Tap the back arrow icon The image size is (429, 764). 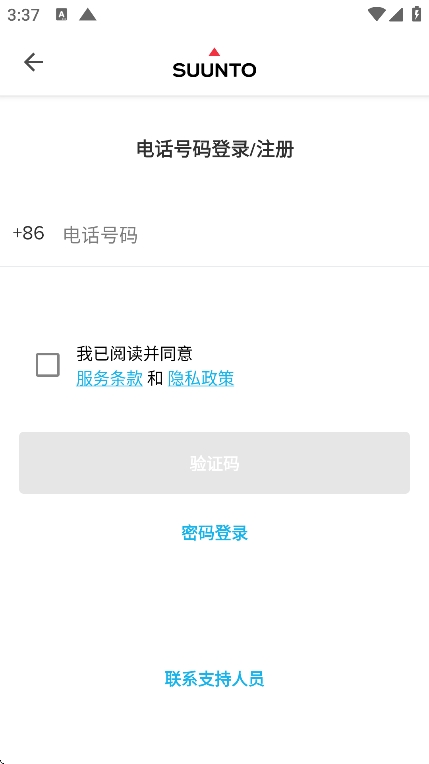33,62
